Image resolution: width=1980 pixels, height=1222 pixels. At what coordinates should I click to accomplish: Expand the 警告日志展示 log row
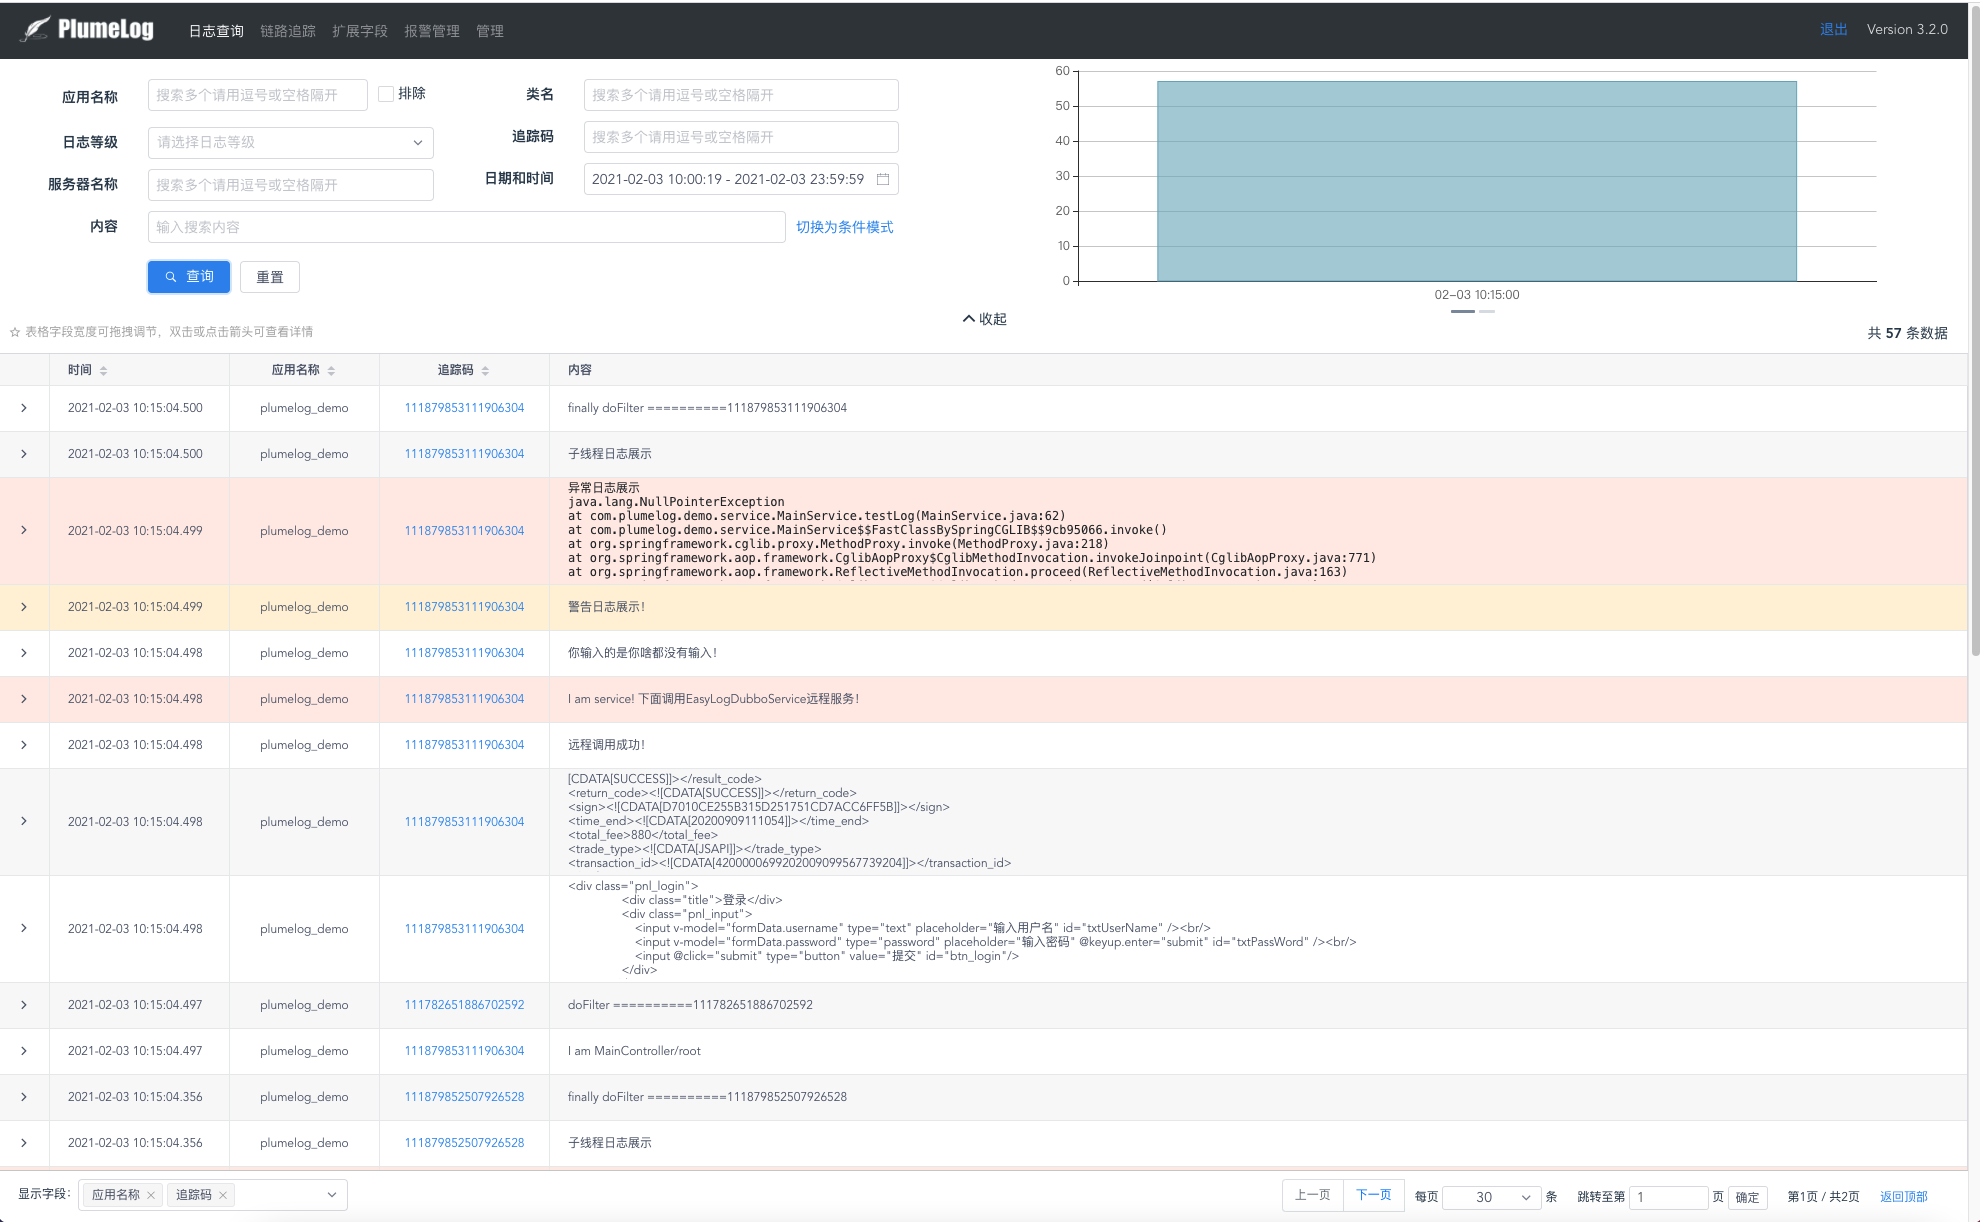pyautogui.click(x=24, y=607)
